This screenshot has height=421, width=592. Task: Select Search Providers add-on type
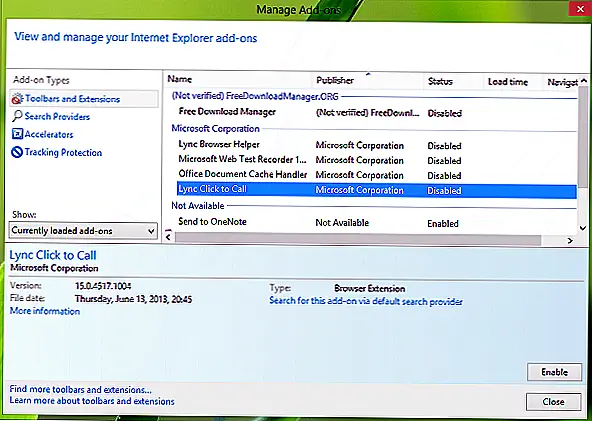click(57, 116)
